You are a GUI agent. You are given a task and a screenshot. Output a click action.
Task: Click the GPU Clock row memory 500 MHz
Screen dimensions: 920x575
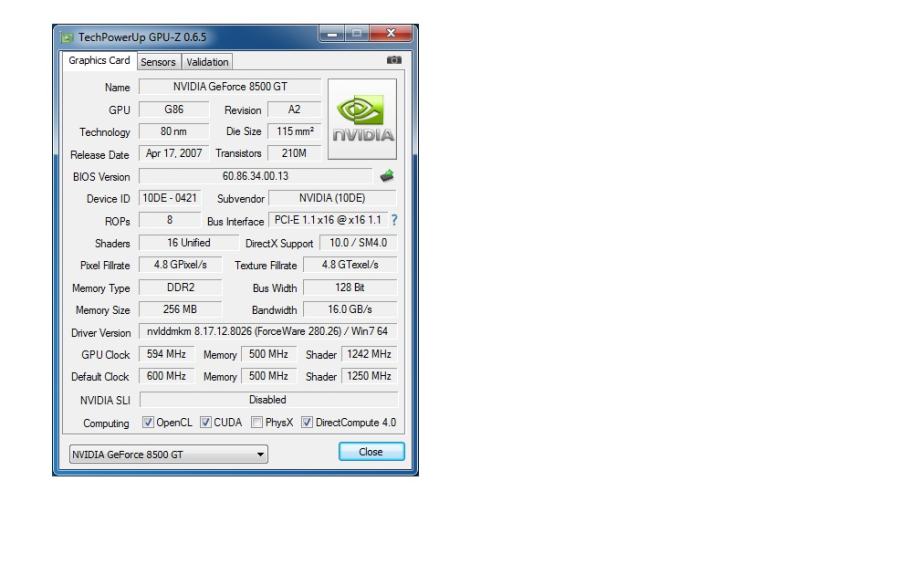point(268,354)
